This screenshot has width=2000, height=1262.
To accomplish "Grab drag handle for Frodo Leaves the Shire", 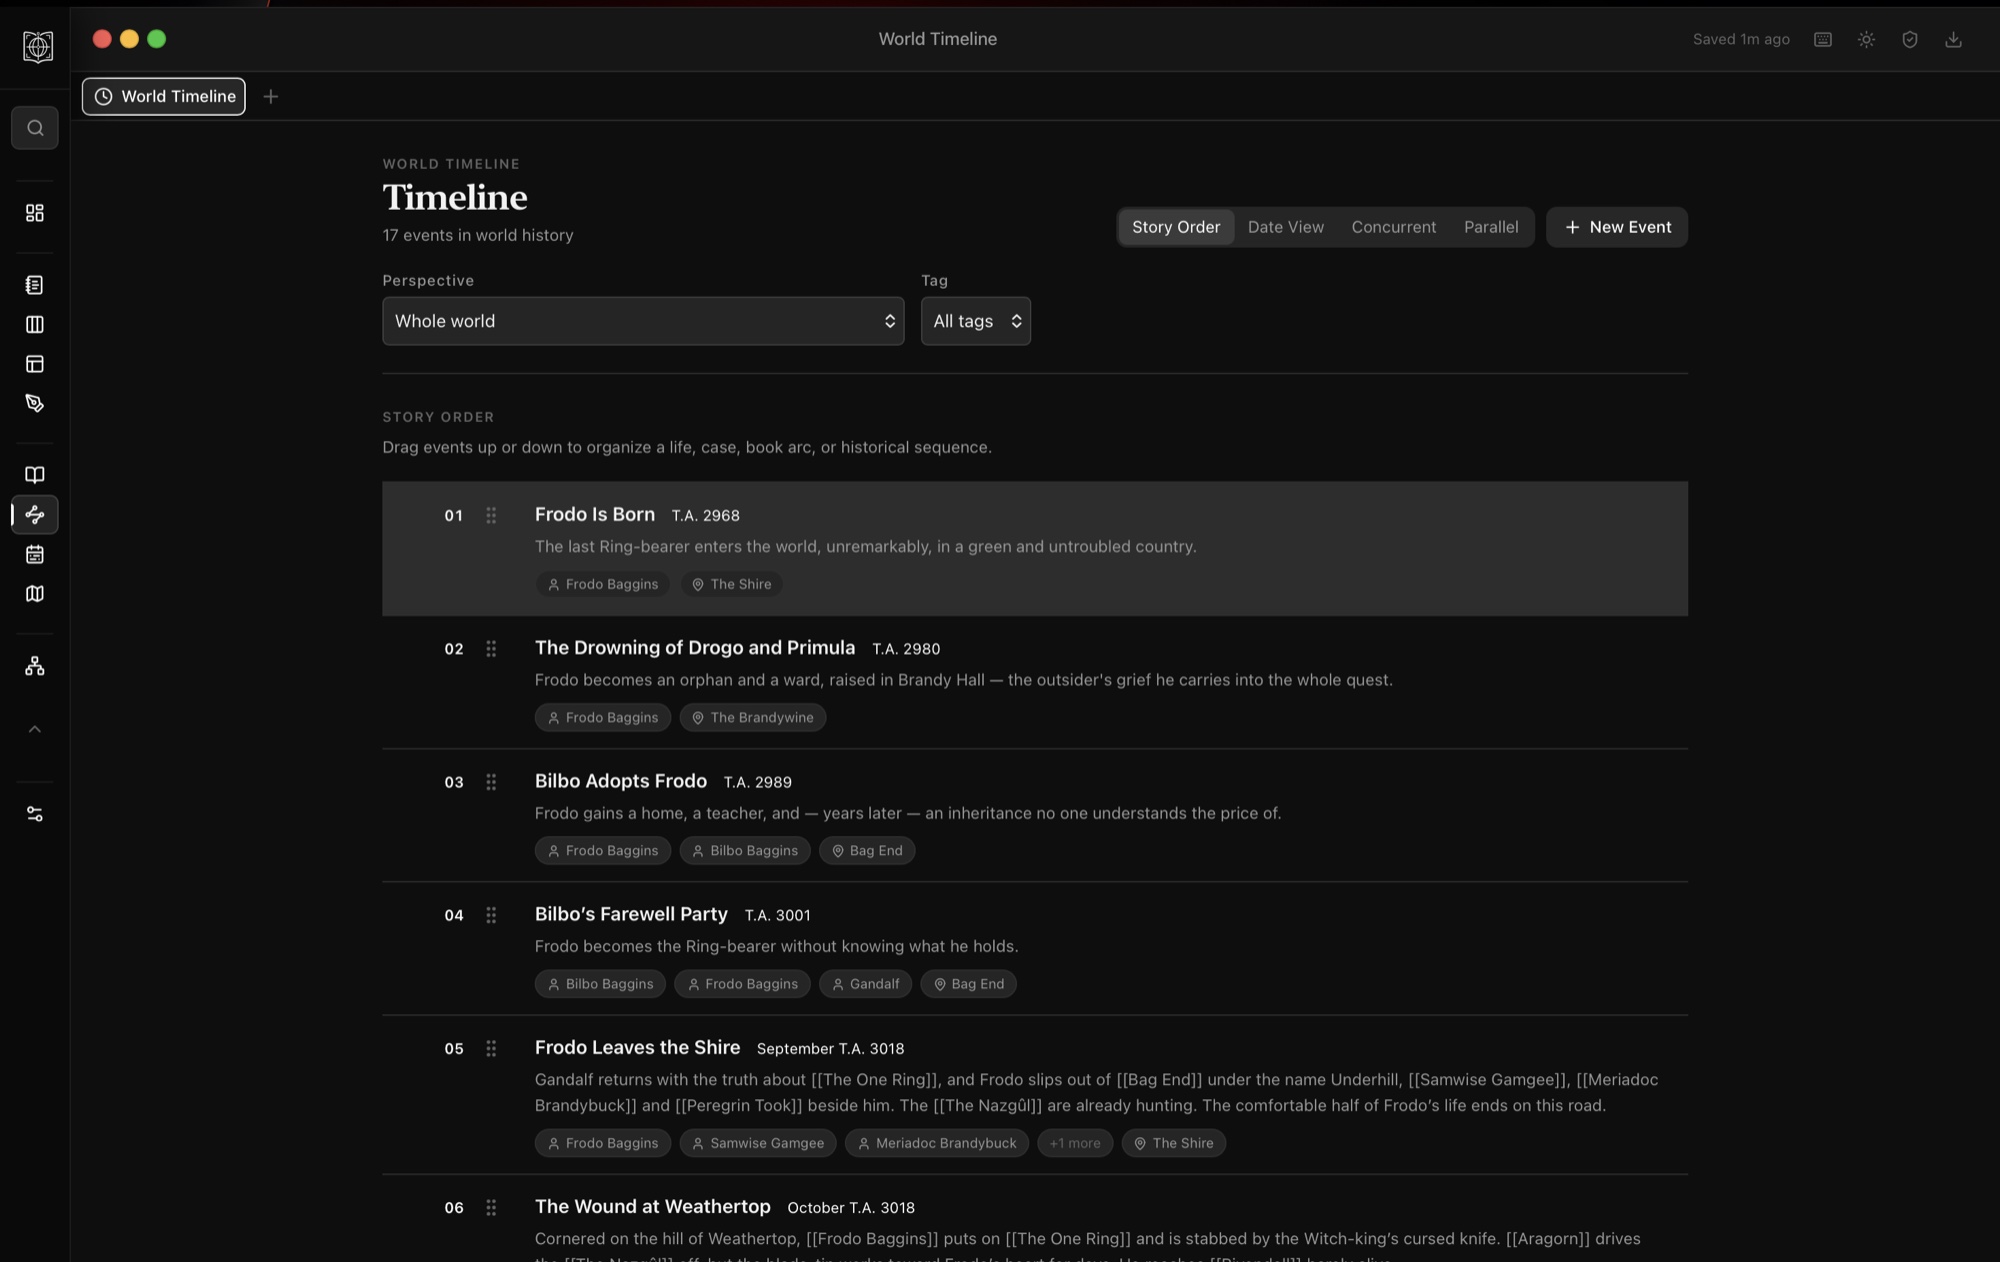I will click(x=491, y=1048).
